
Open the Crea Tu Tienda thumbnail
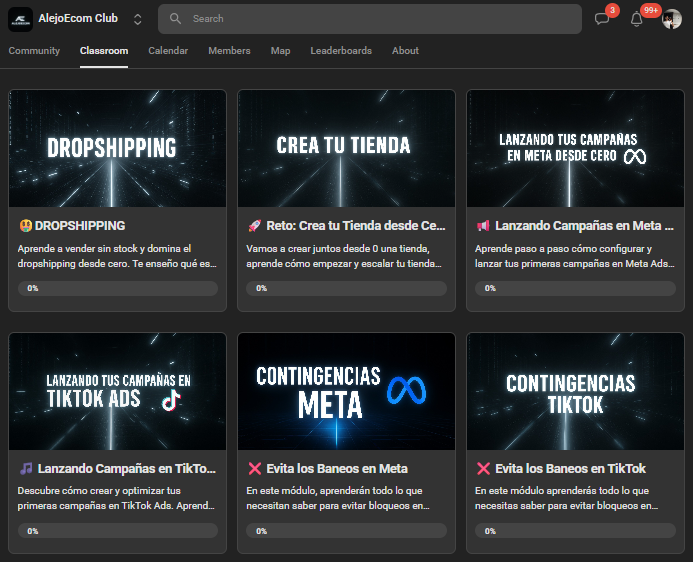[346, 148]
